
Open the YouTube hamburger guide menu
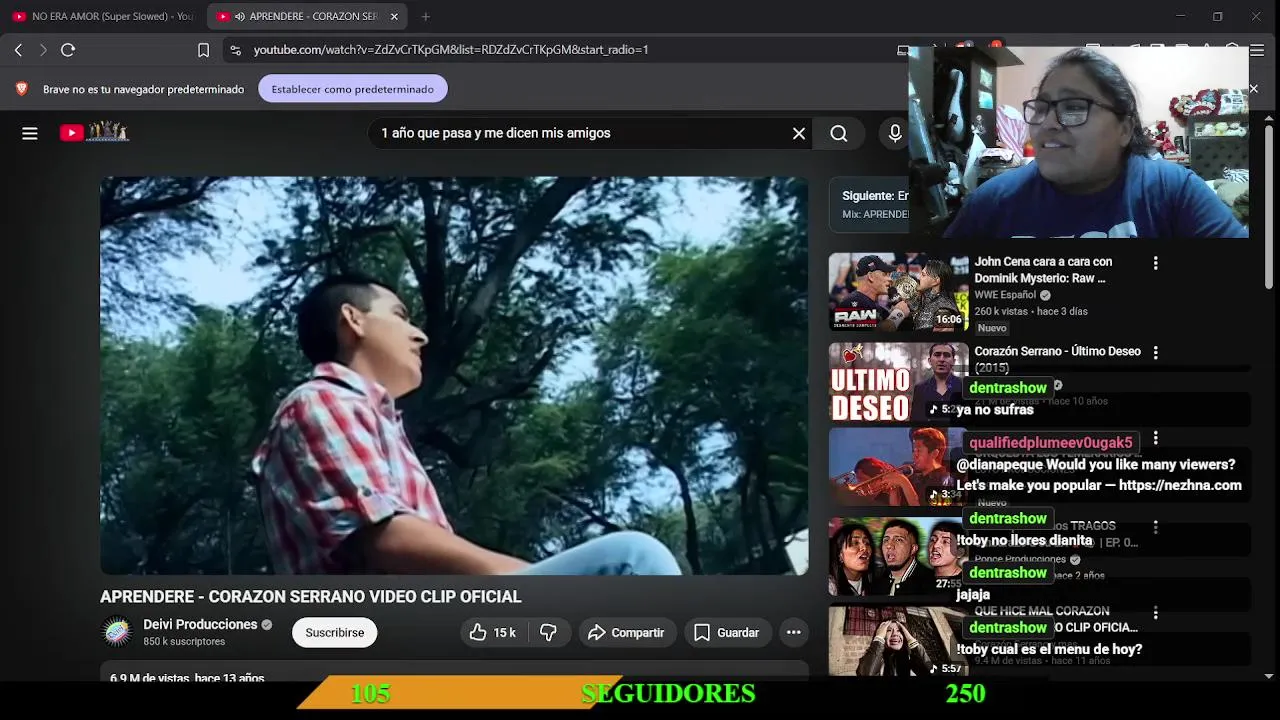[30, 133]
